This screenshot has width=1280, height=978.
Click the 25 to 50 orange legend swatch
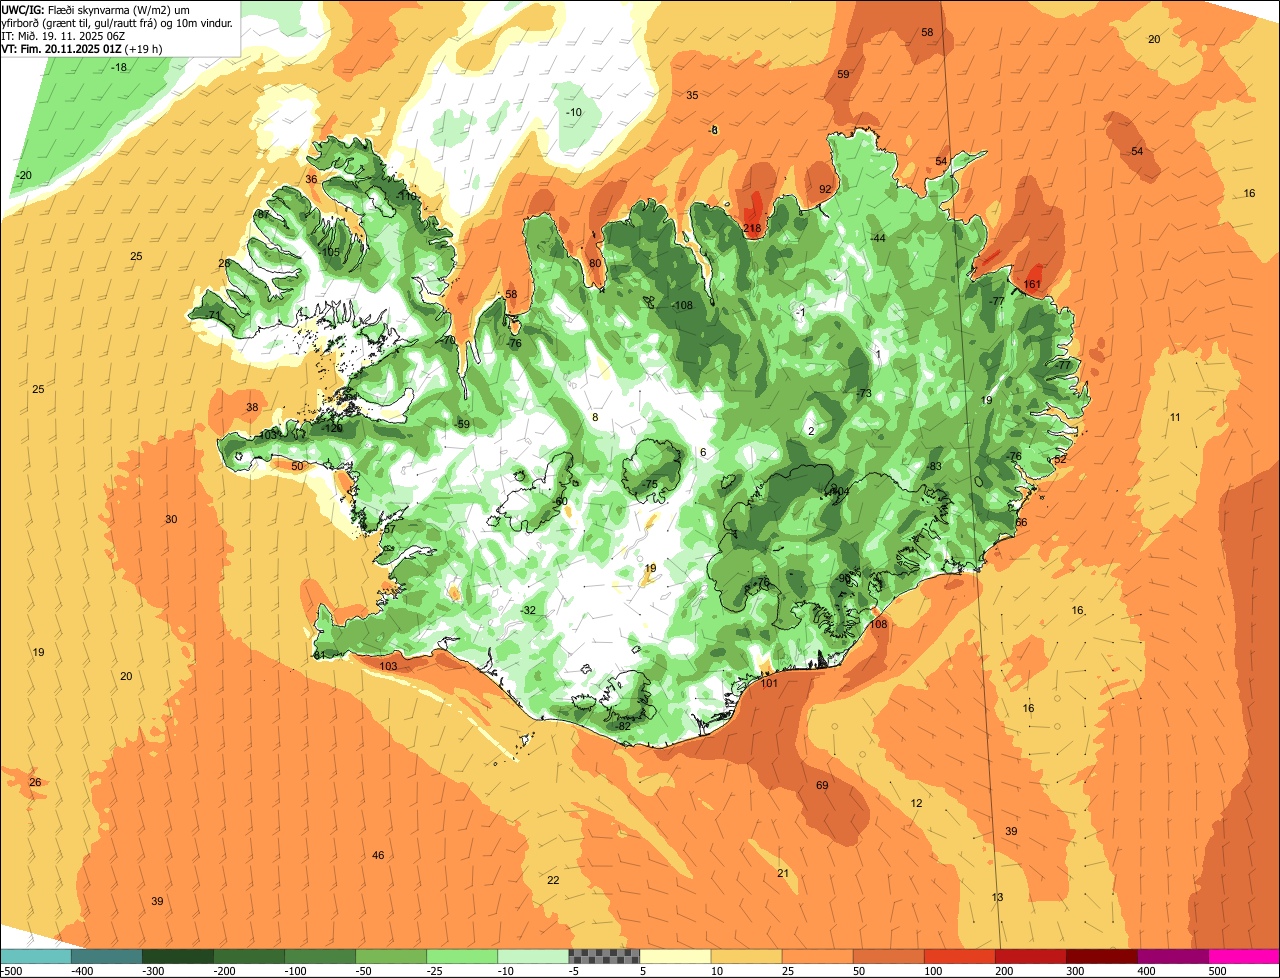pos(817,956)
